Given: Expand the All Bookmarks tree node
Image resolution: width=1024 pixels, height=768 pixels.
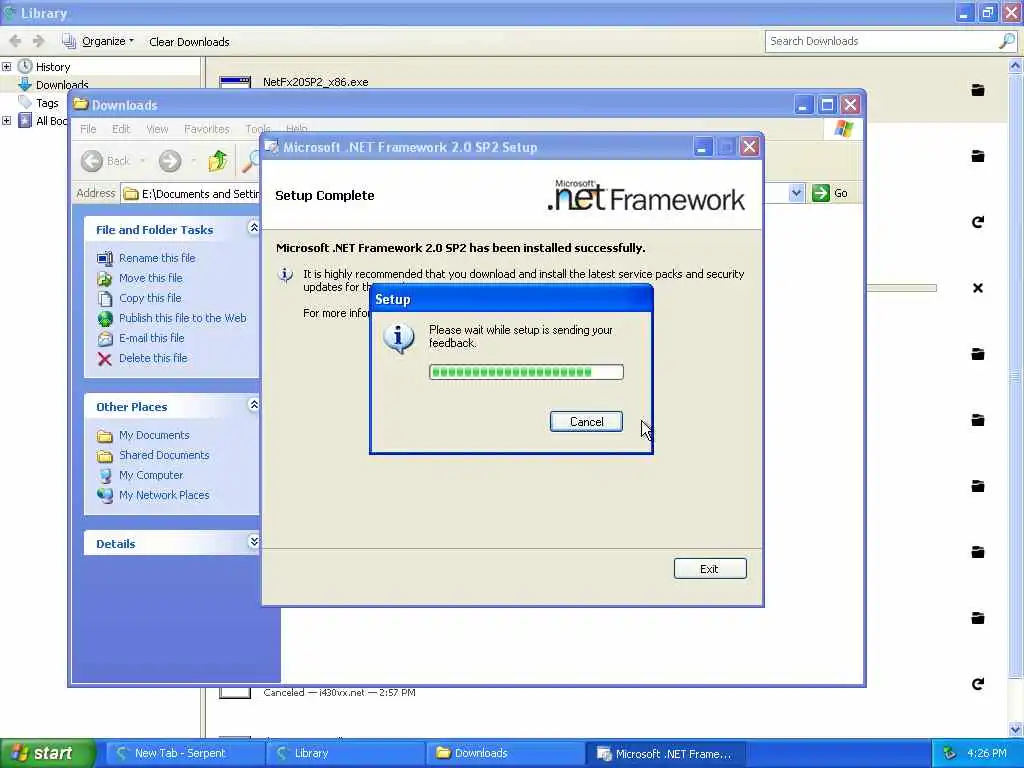Looking at the screenshot, I should [7, 121].
